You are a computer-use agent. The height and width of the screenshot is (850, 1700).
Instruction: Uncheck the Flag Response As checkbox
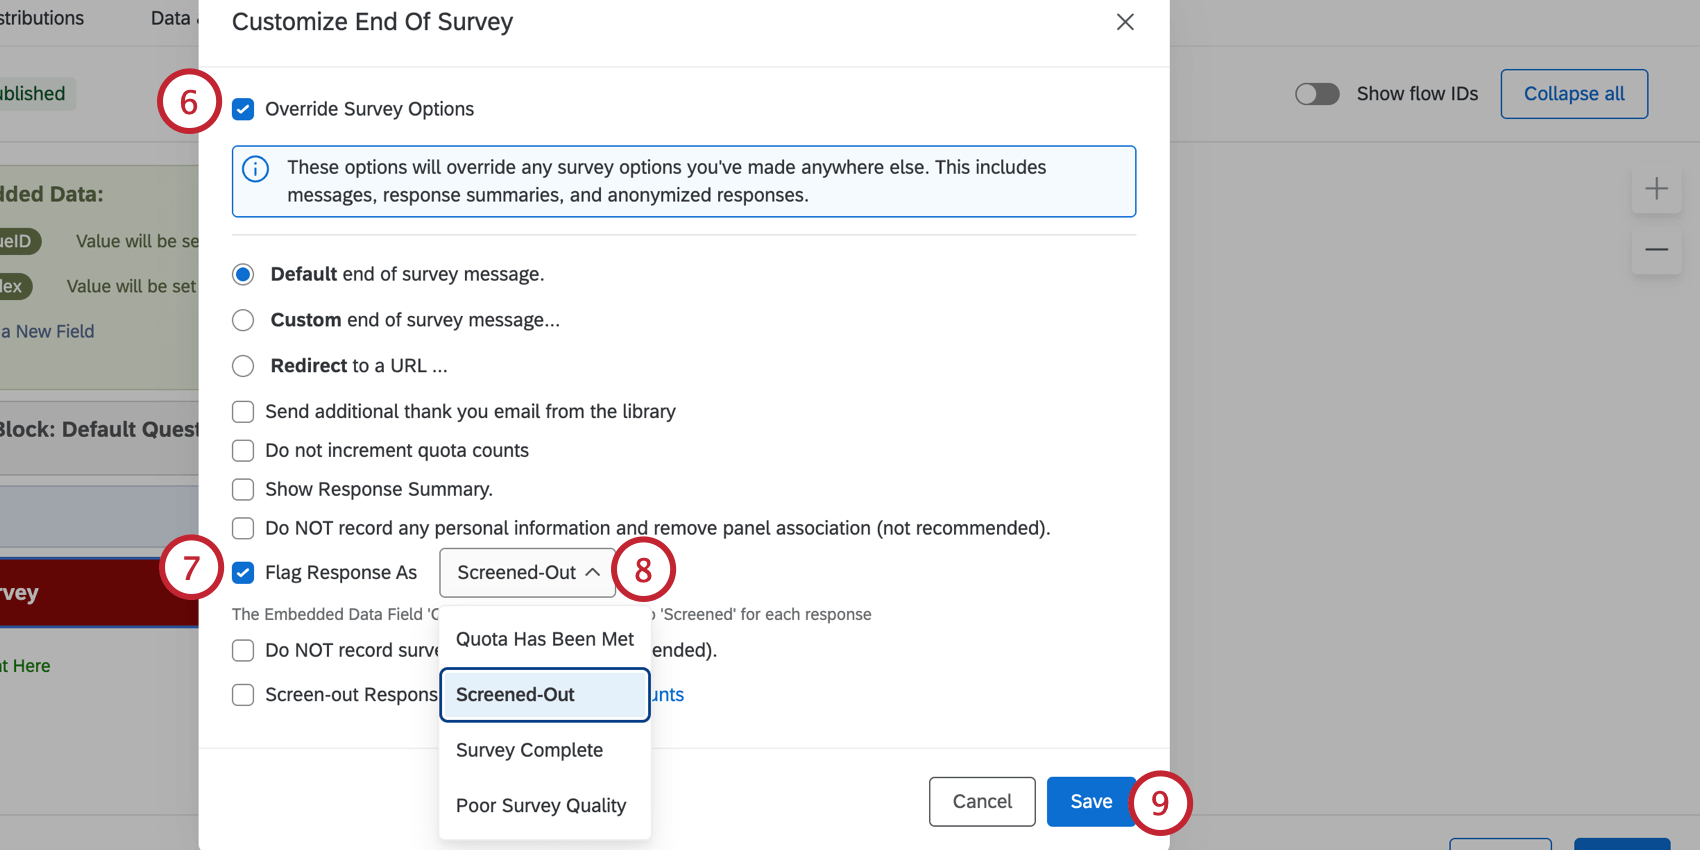click(x=243, y=573)
